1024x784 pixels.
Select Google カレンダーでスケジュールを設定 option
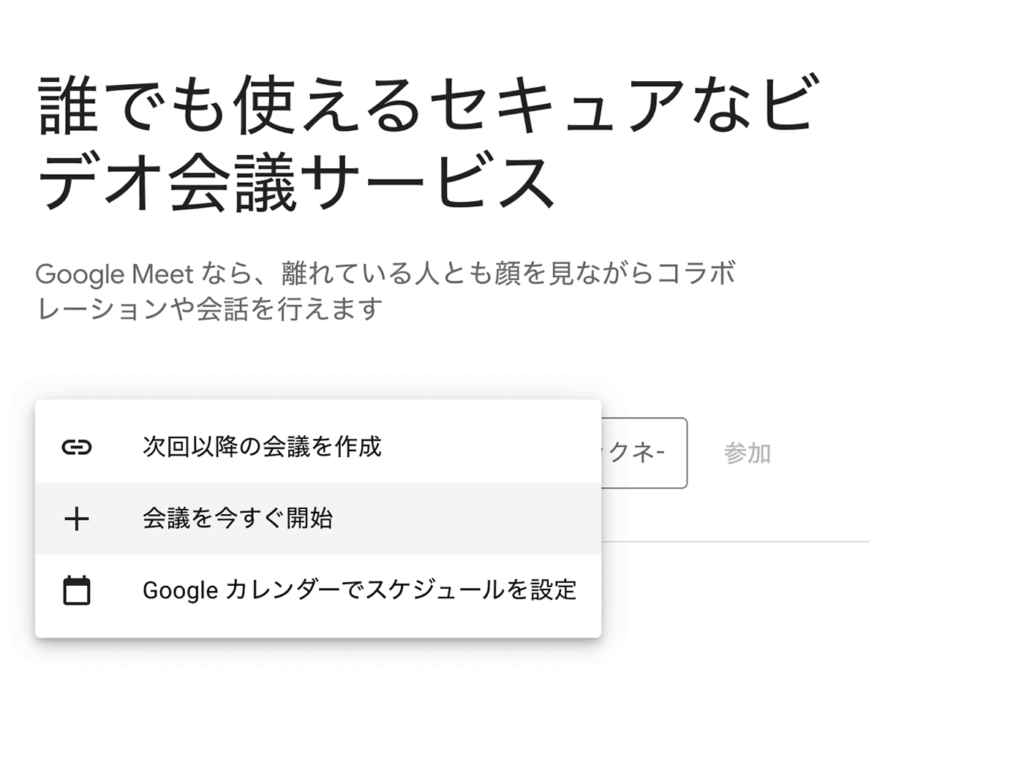coord(359,590)
